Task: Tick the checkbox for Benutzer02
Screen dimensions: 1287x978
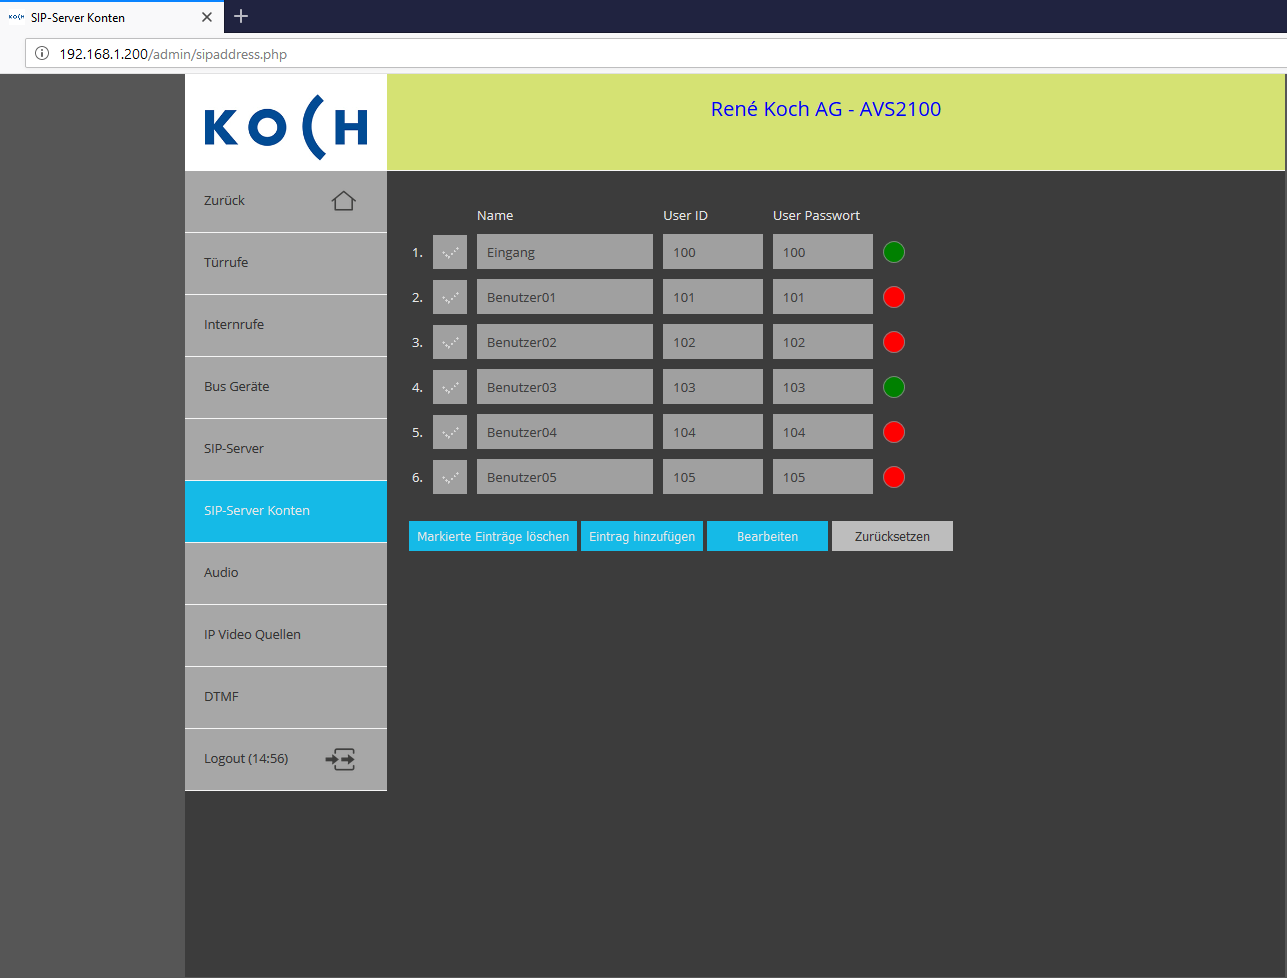Action: click(450, 342)
